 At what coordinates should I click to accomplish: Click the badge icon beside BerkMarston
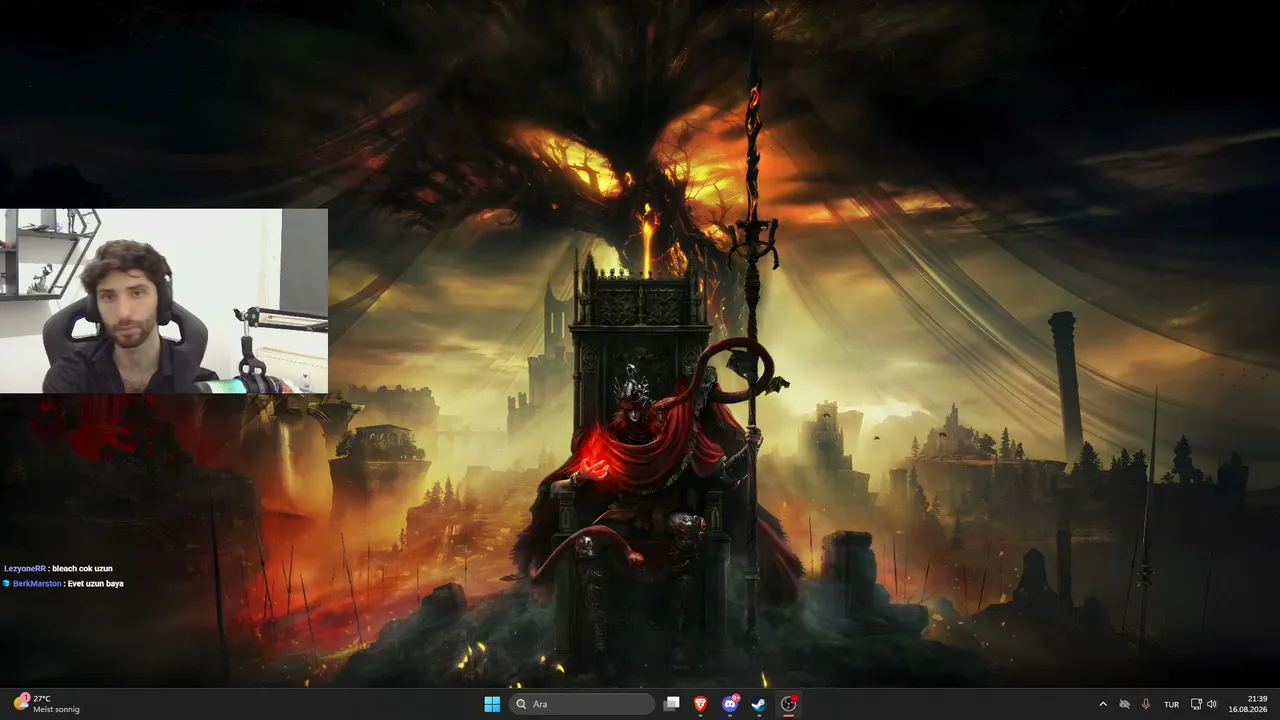[x=6, y=584]
